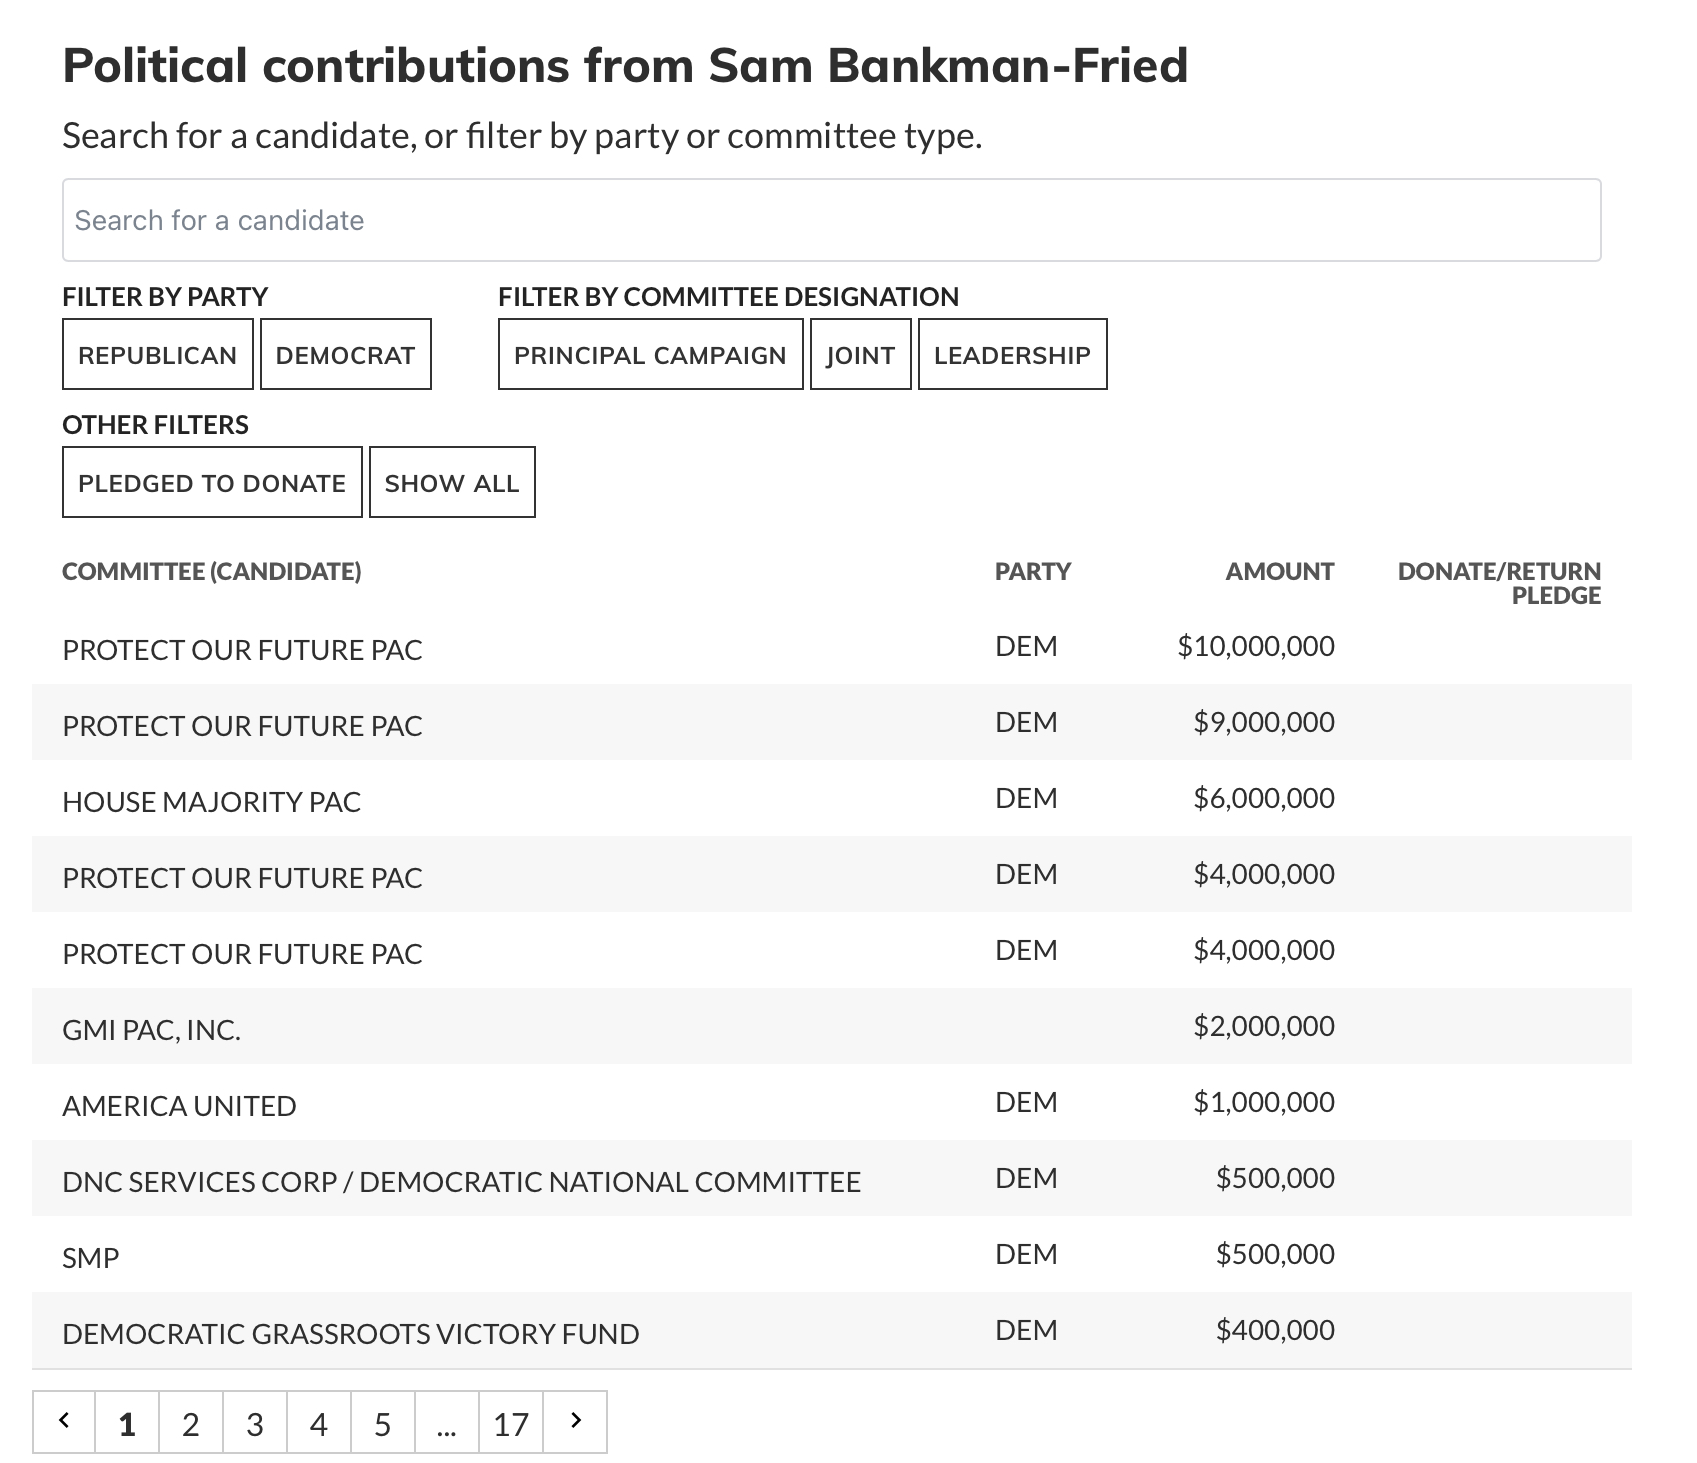Click the $6,000,000 amount
This screenshot has width=1697, height=1463.
tap(1264, 798)
